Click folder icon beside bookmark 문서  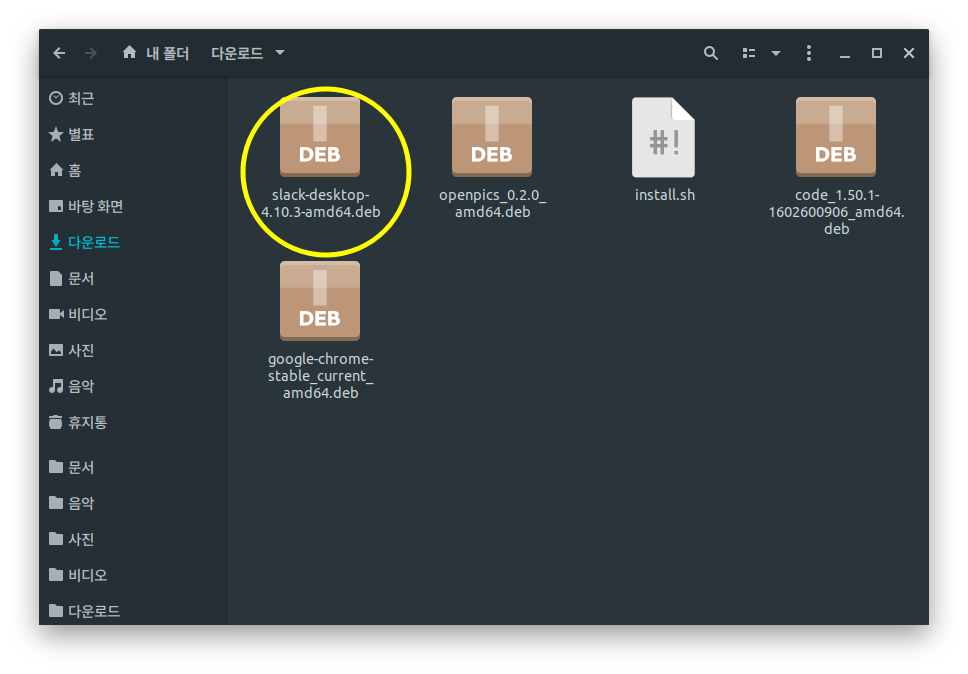tap(56, 467)
